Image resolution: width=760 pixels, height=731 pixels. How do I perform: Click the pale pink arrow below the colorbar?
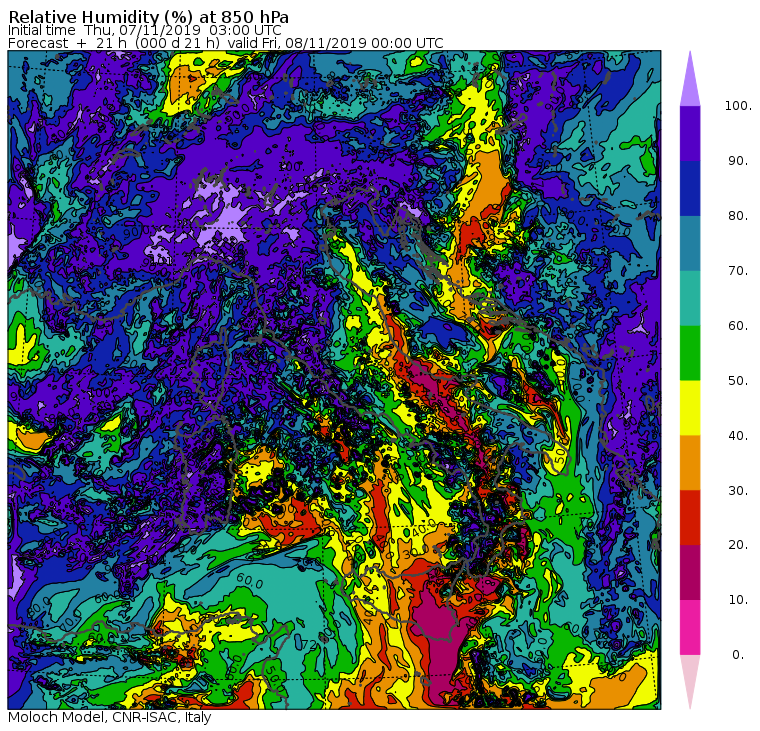[x=690, y=679]
